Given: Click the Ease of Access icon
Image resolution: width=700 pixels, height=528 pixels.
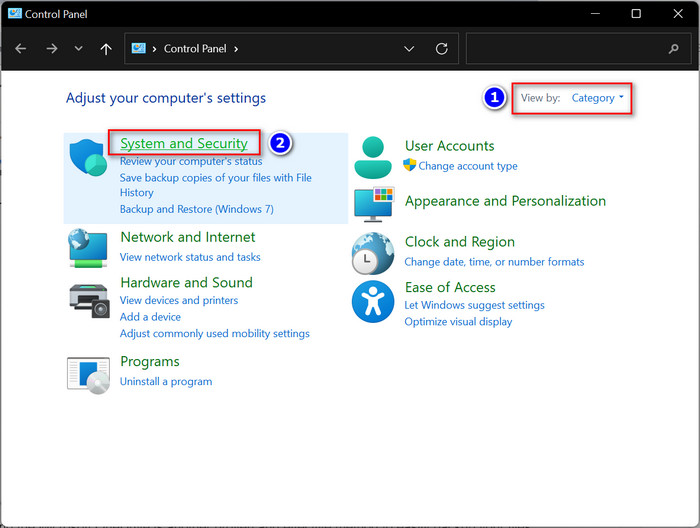Looking at the screenshot, I should click(373, 302).
